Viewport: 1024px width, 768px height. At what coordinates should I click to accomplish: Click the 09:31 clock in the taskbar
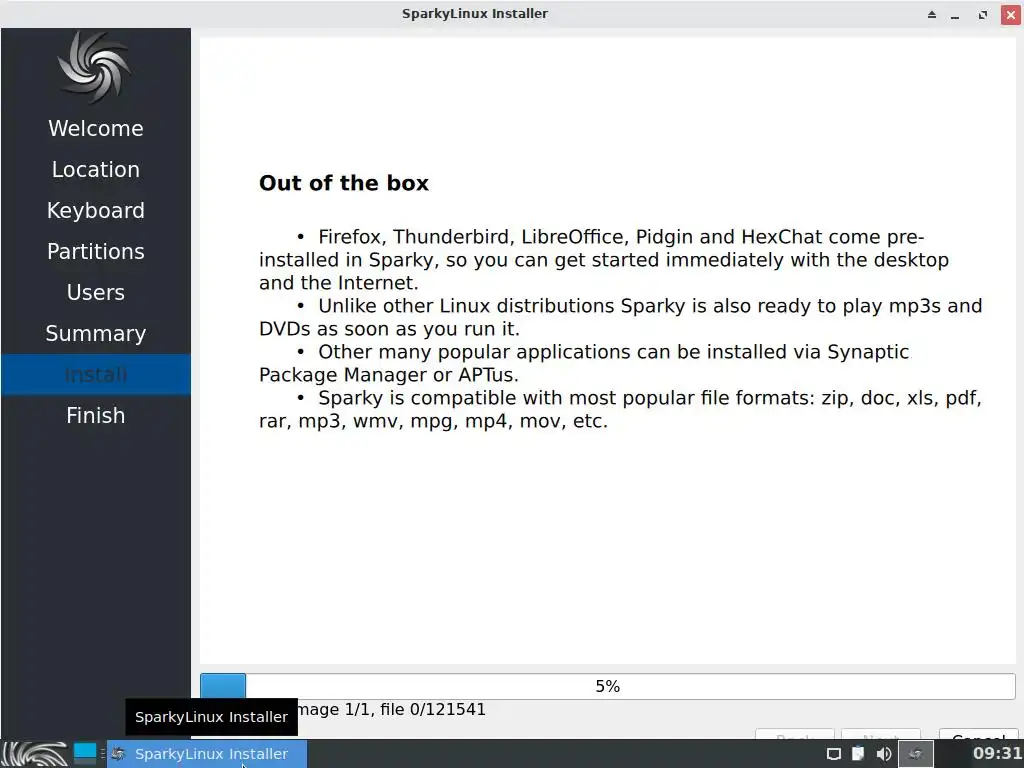click(997, 753)
